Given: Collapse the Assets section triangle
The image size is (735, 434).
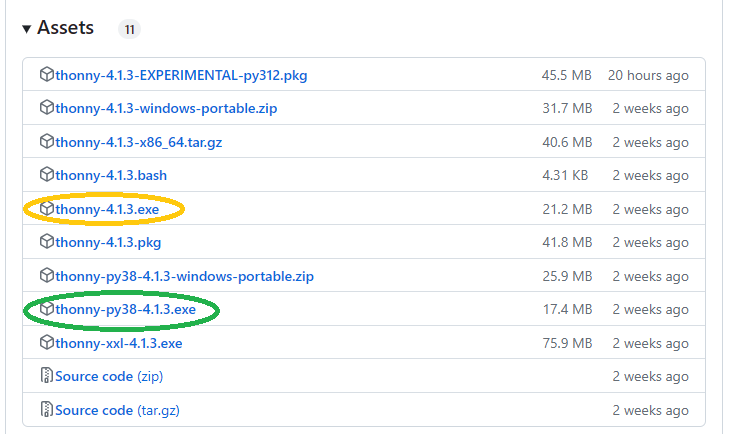Looking at the screenshot, I should (27, 28).
